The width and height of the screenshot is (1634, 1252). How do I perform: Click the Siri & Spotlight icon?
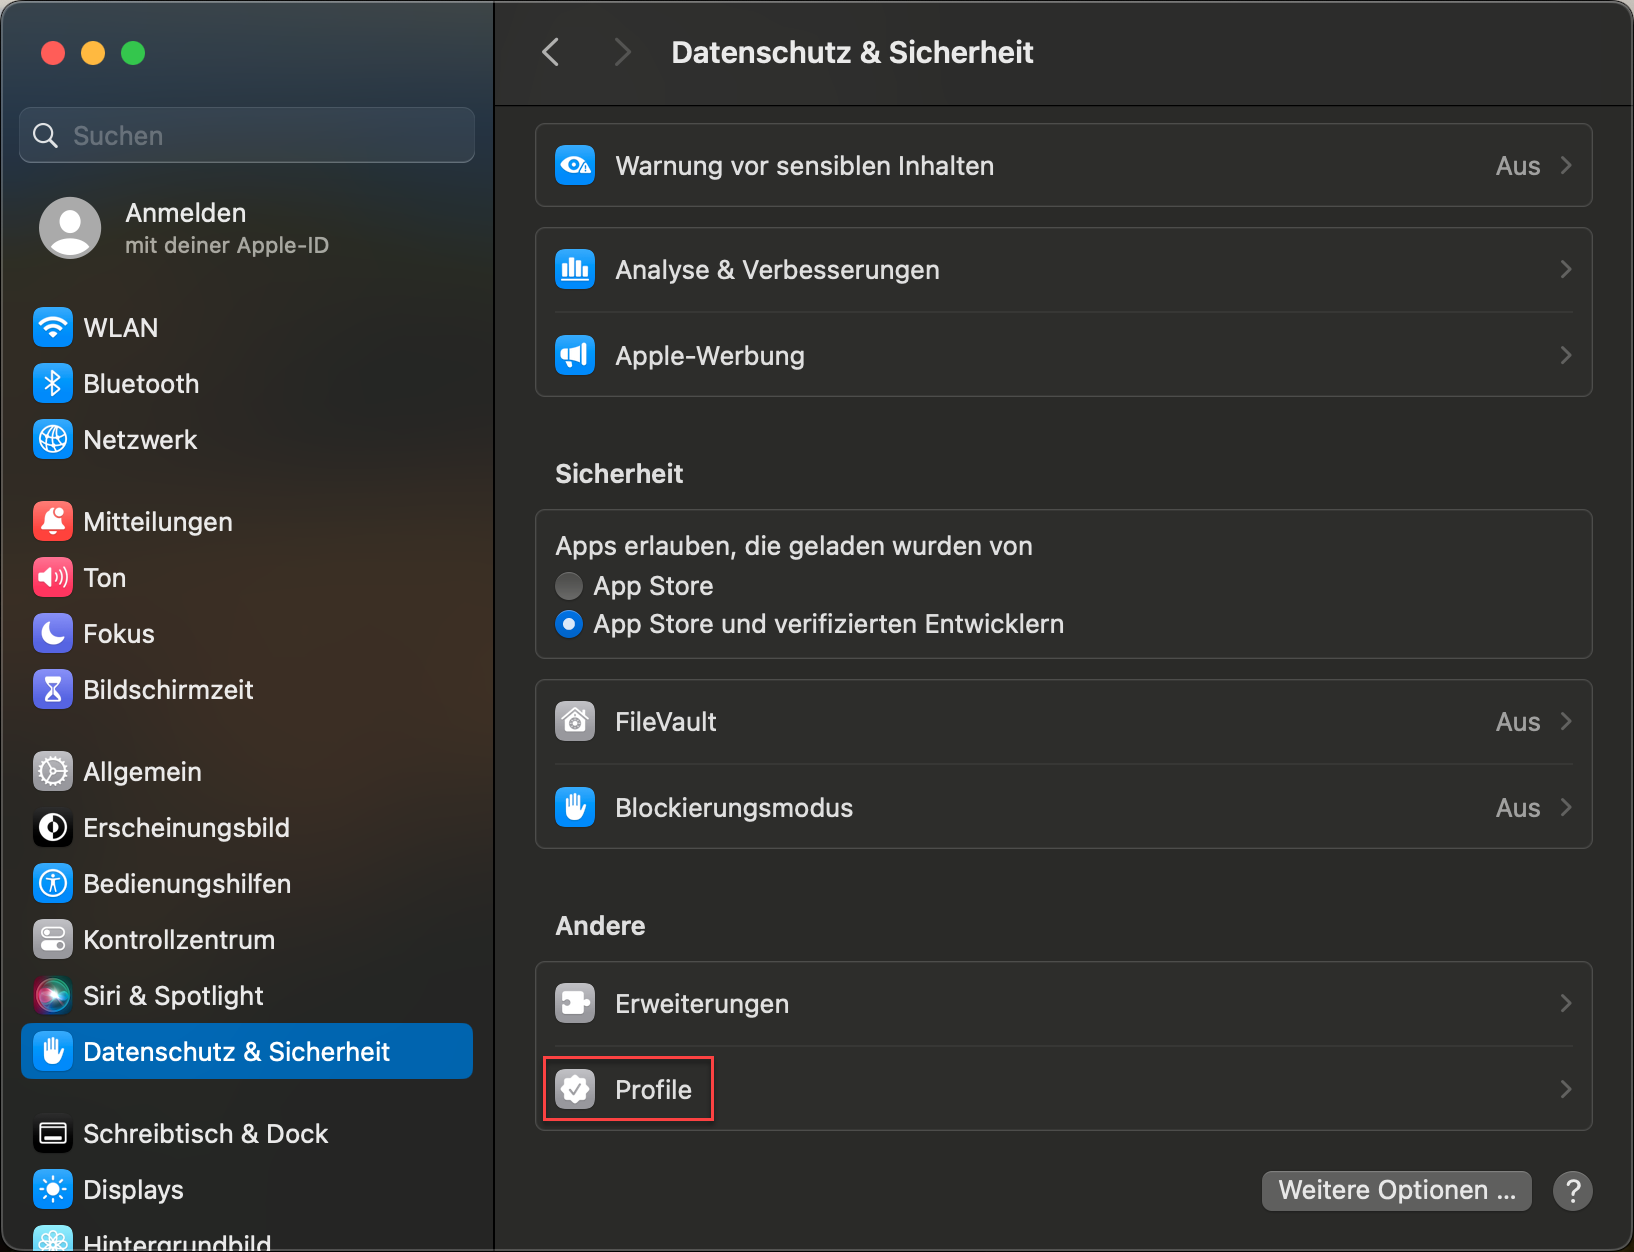coord(53,995)
